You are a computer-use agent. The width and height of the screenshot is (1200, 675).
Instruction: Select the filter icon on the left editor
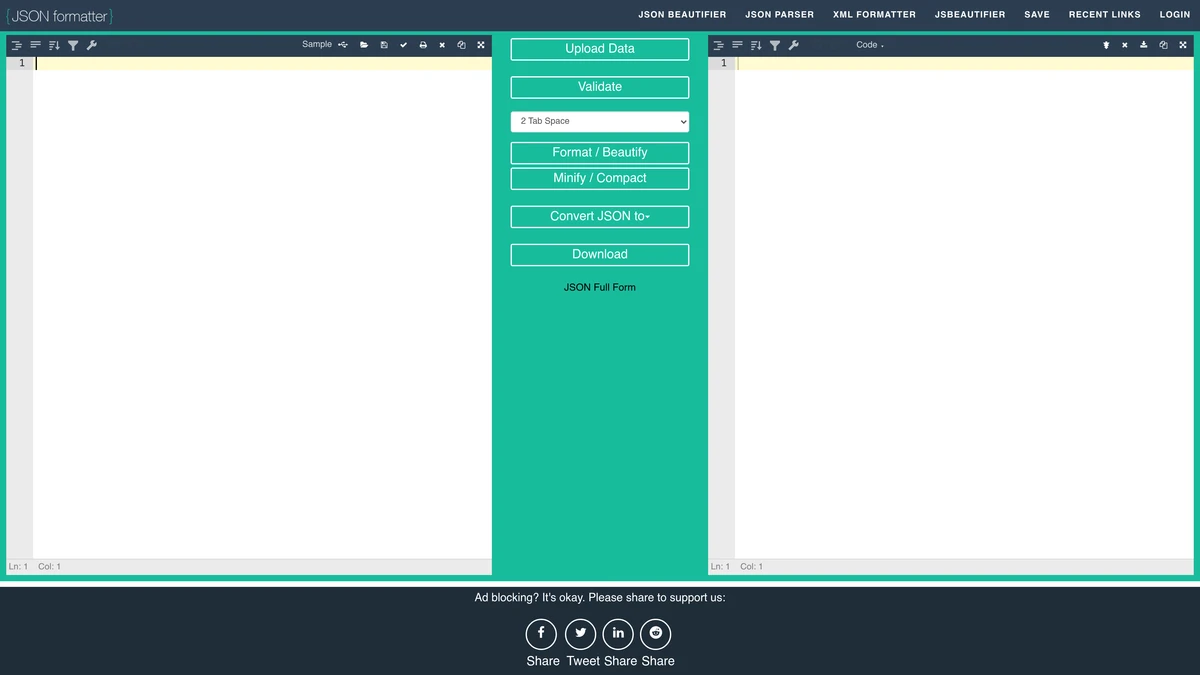[x=73, y=45]
